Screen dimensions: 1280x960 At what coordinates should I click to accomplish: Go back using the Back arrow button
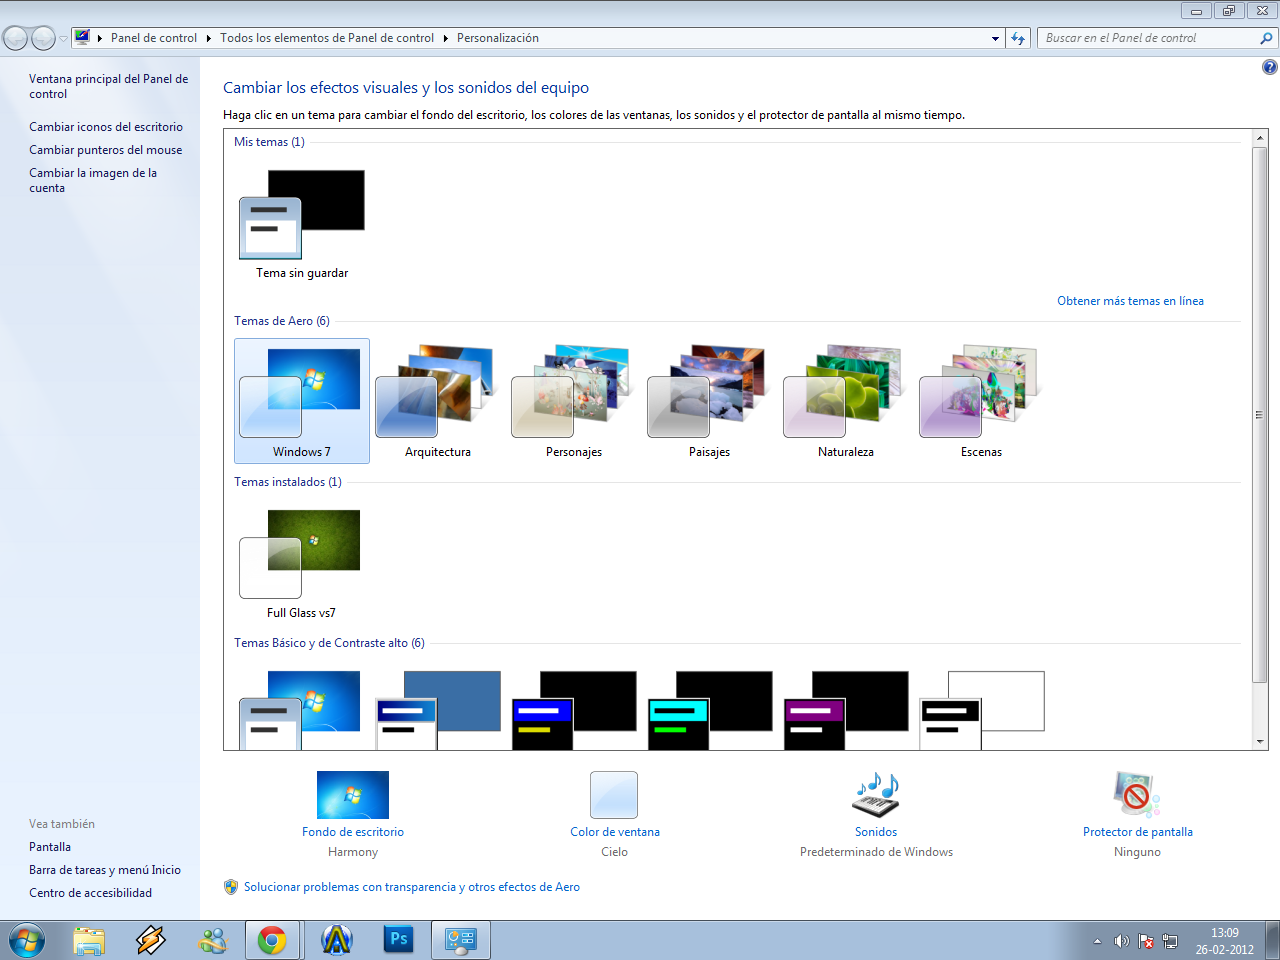[15, 38]
